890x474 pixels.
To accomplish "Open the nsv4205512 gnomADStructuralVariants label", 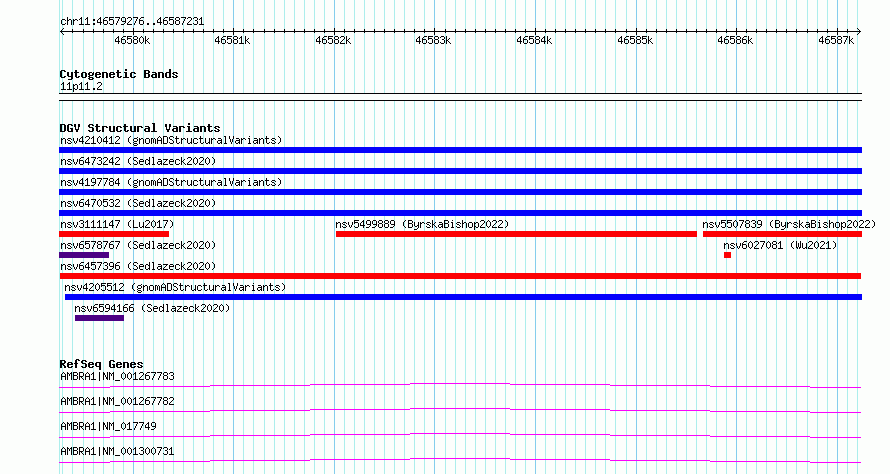I will coord(175,287).
